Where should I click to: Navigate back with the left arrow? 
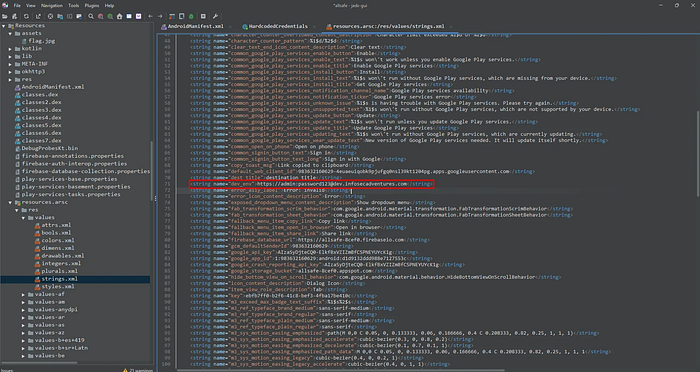click(150, 17)
